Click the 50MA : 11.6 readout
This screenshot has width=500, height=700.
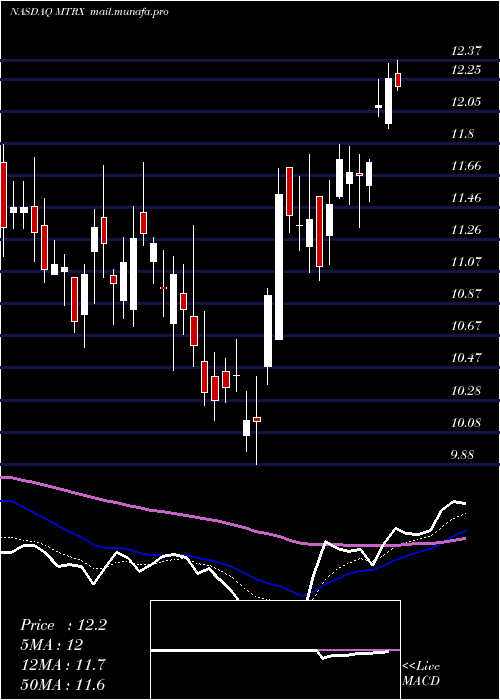coord(62,684)
